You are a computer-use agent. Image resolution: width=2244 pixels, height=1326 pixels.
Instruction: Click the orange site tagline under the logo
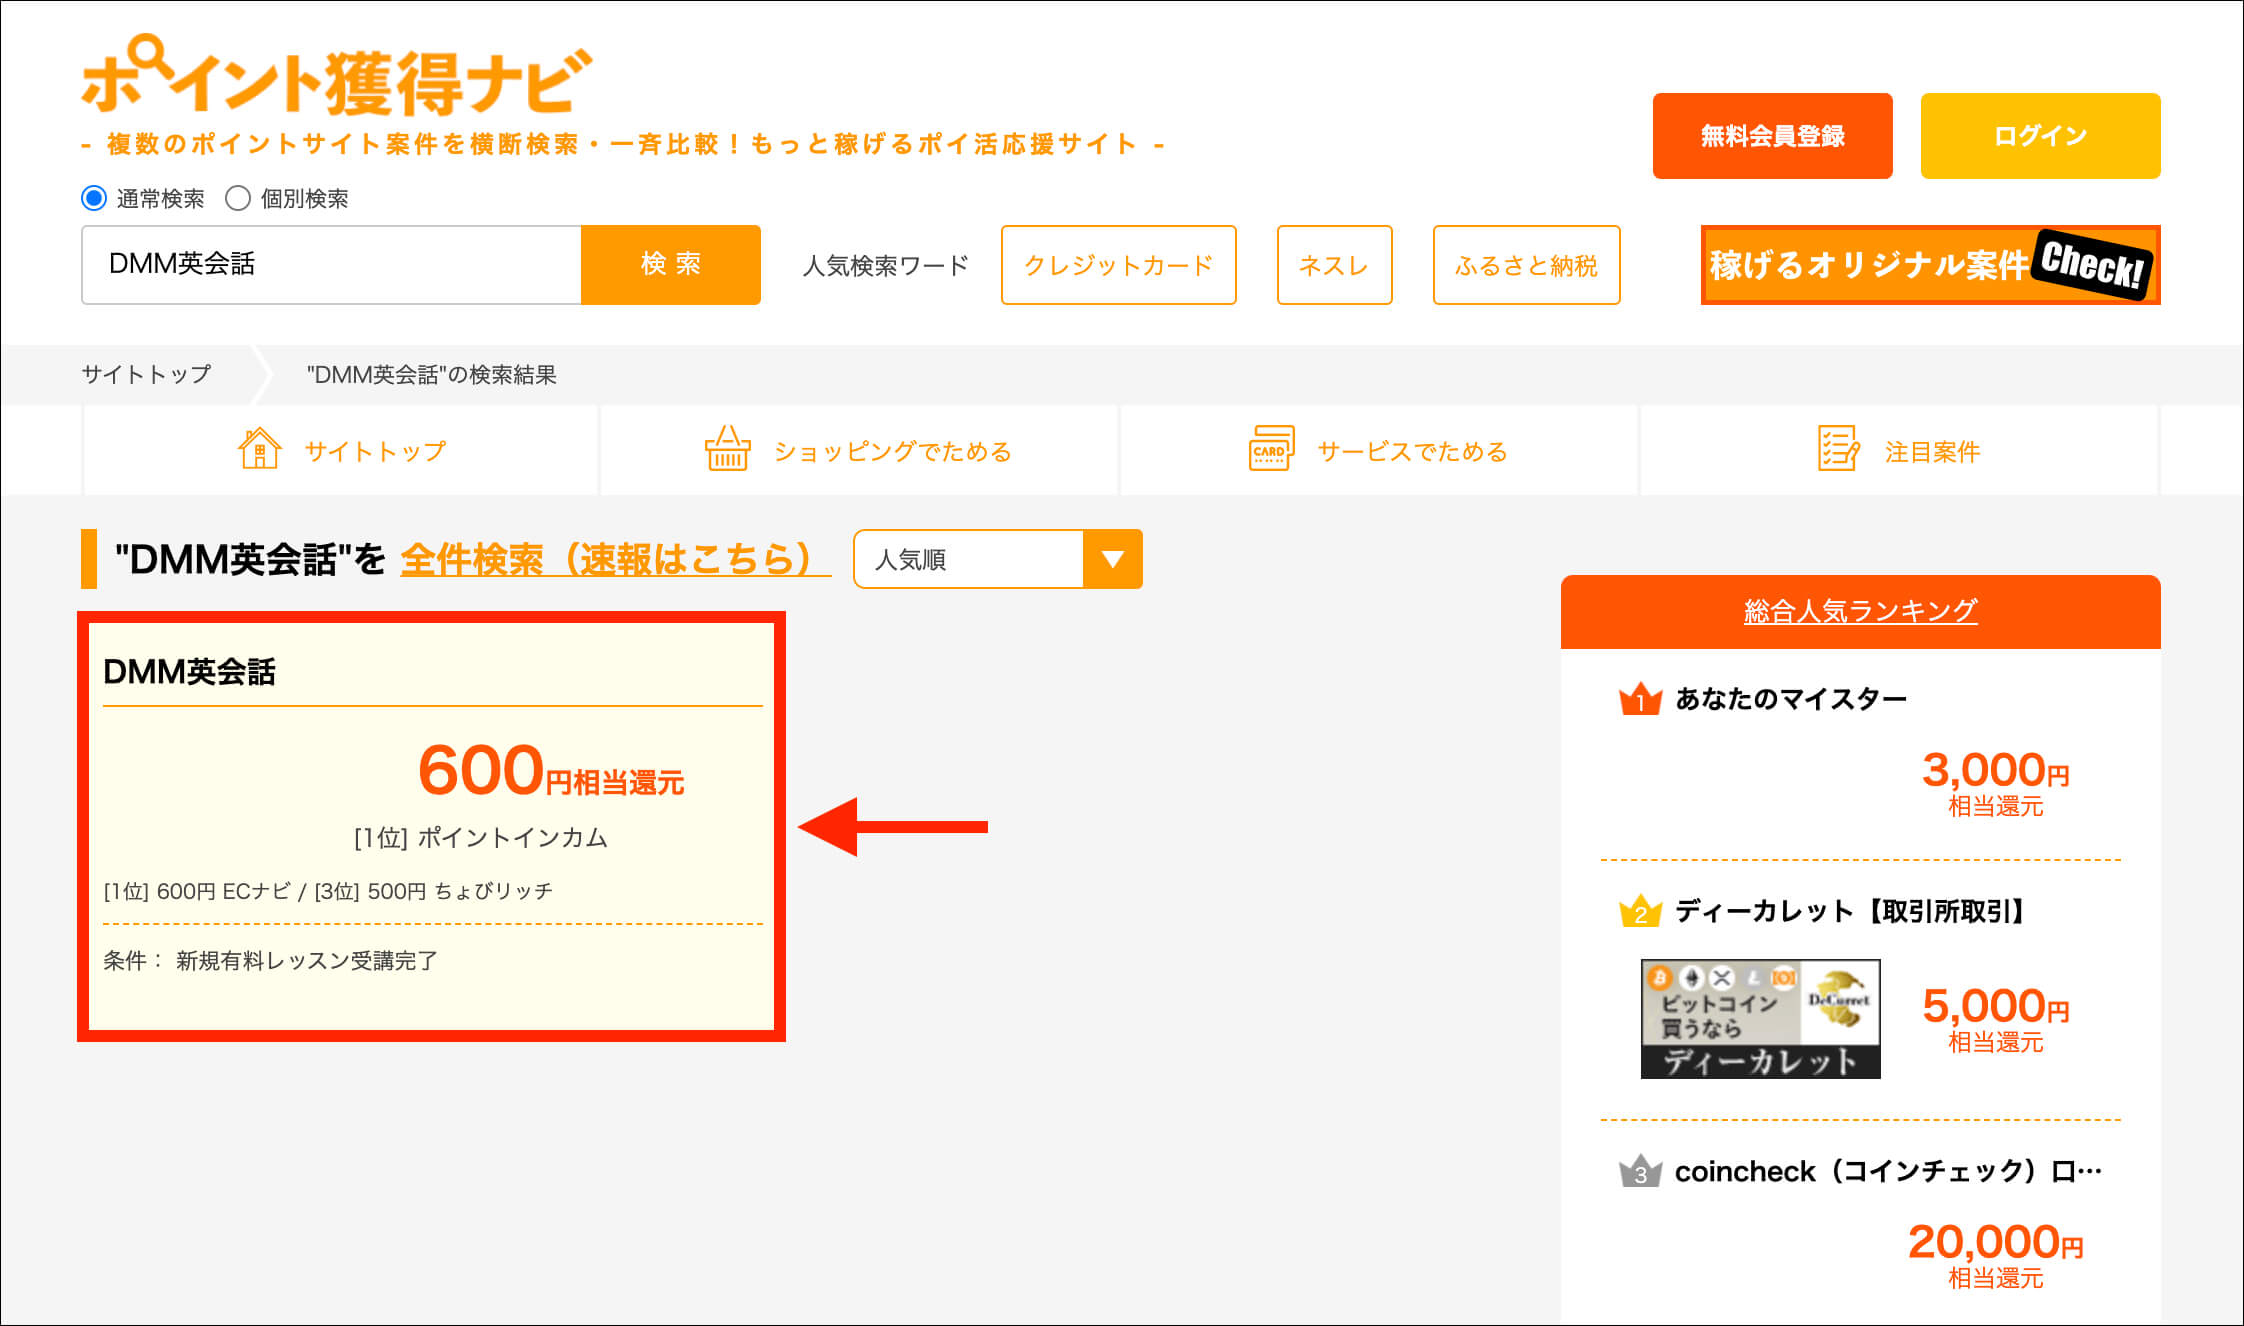(x=623, y=144)
